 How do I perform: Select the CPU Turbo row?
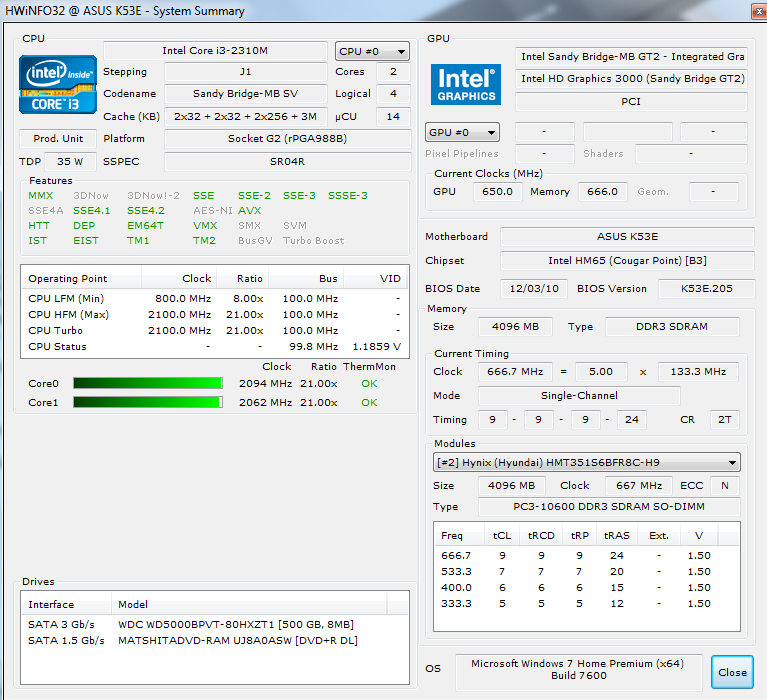[x=214, y=331]
